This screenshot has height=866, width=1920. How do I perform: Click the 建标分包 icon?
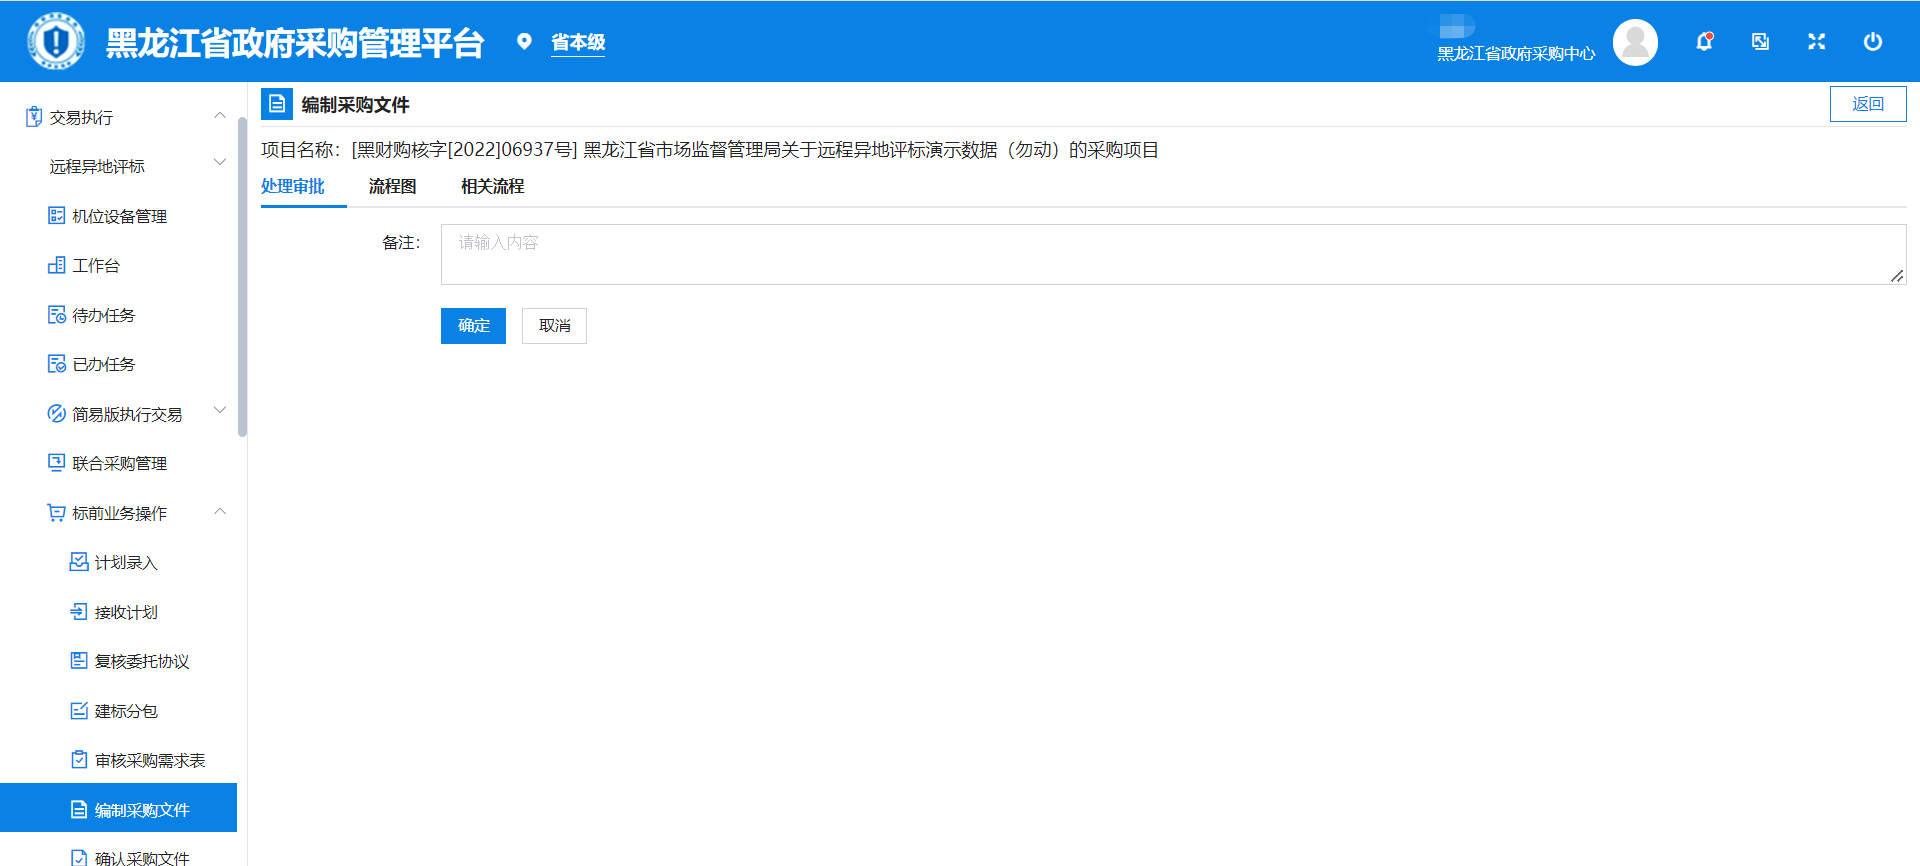click(x=79, y=710)
